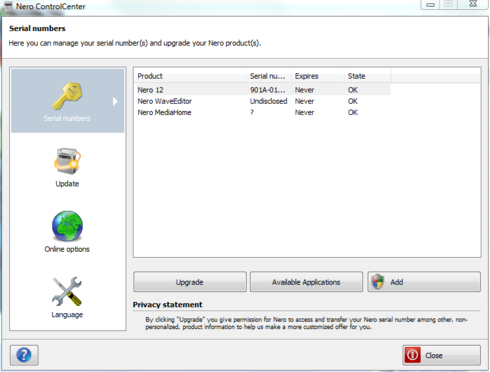This screenshot has width=490, height=372.
Task: Click the blue help question mark button
Action: tap(24, 355)
